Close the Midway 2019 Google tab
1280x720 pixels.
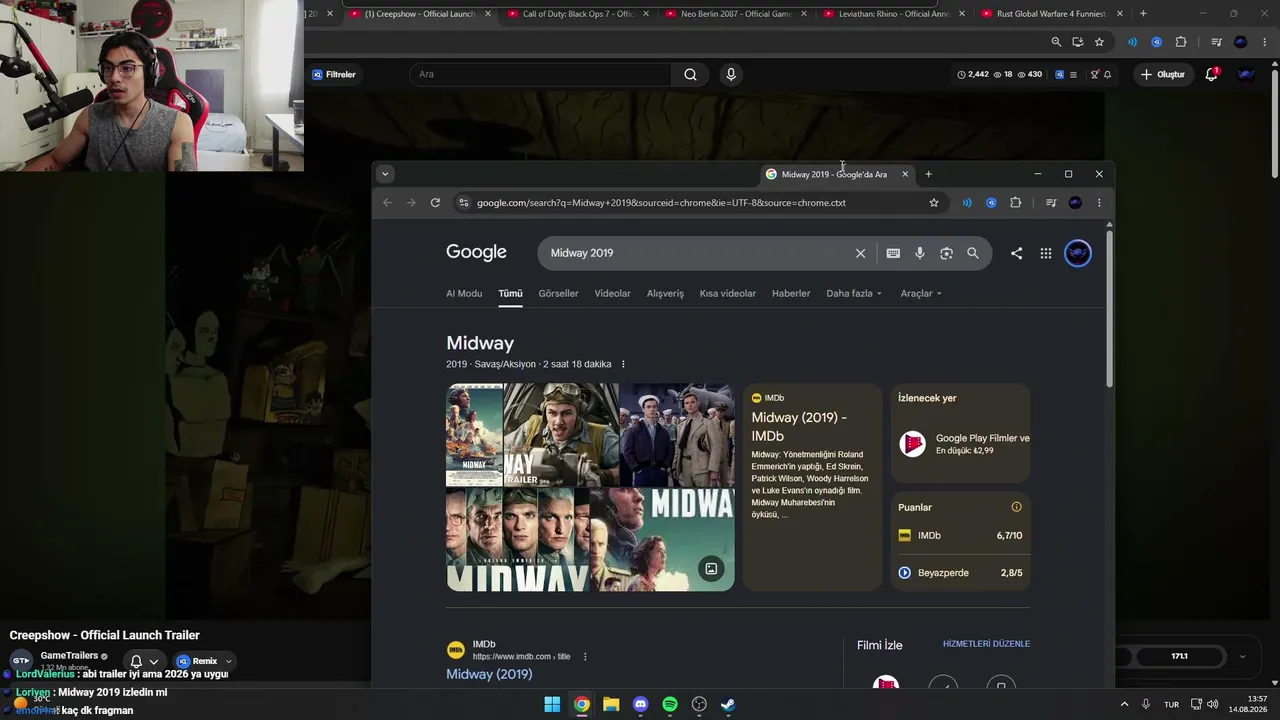[x=905, y=174]
